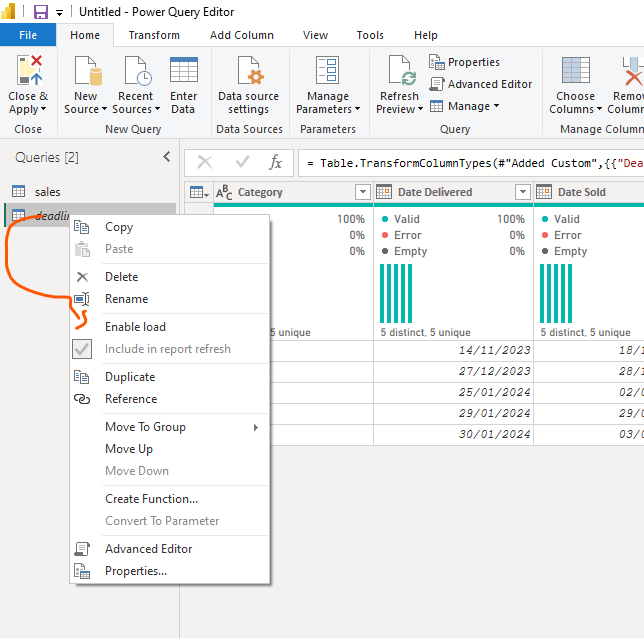The image size is (644, 638).
Task: Confirm the formula with the checkmark icon
Action: pyautogui.click(x=242, y=162)
